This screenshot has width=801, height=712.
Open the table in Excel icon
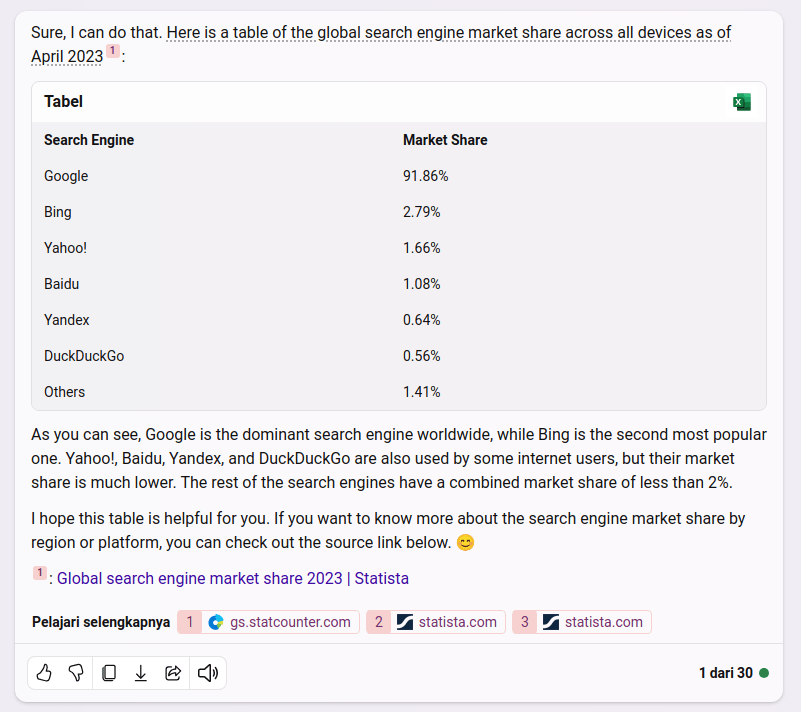(742, 102)
